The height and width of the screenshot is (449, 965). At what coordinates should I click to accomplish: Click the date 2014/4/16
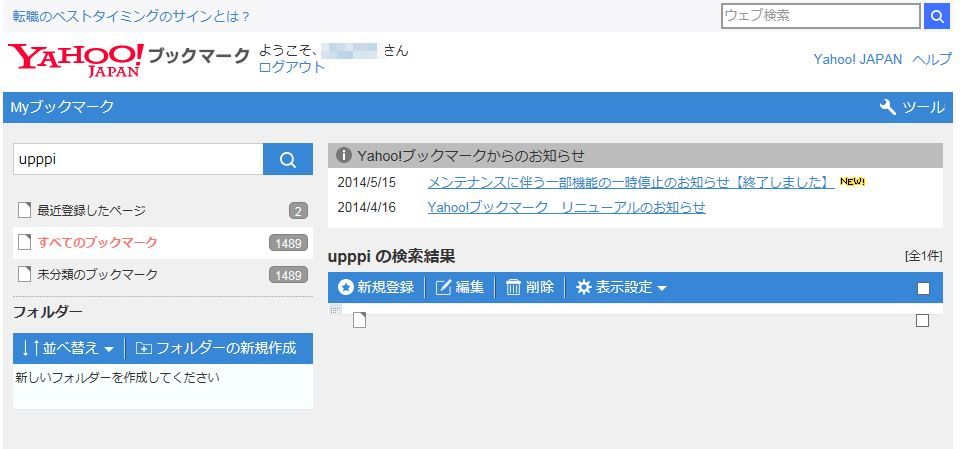click(367, 207)
